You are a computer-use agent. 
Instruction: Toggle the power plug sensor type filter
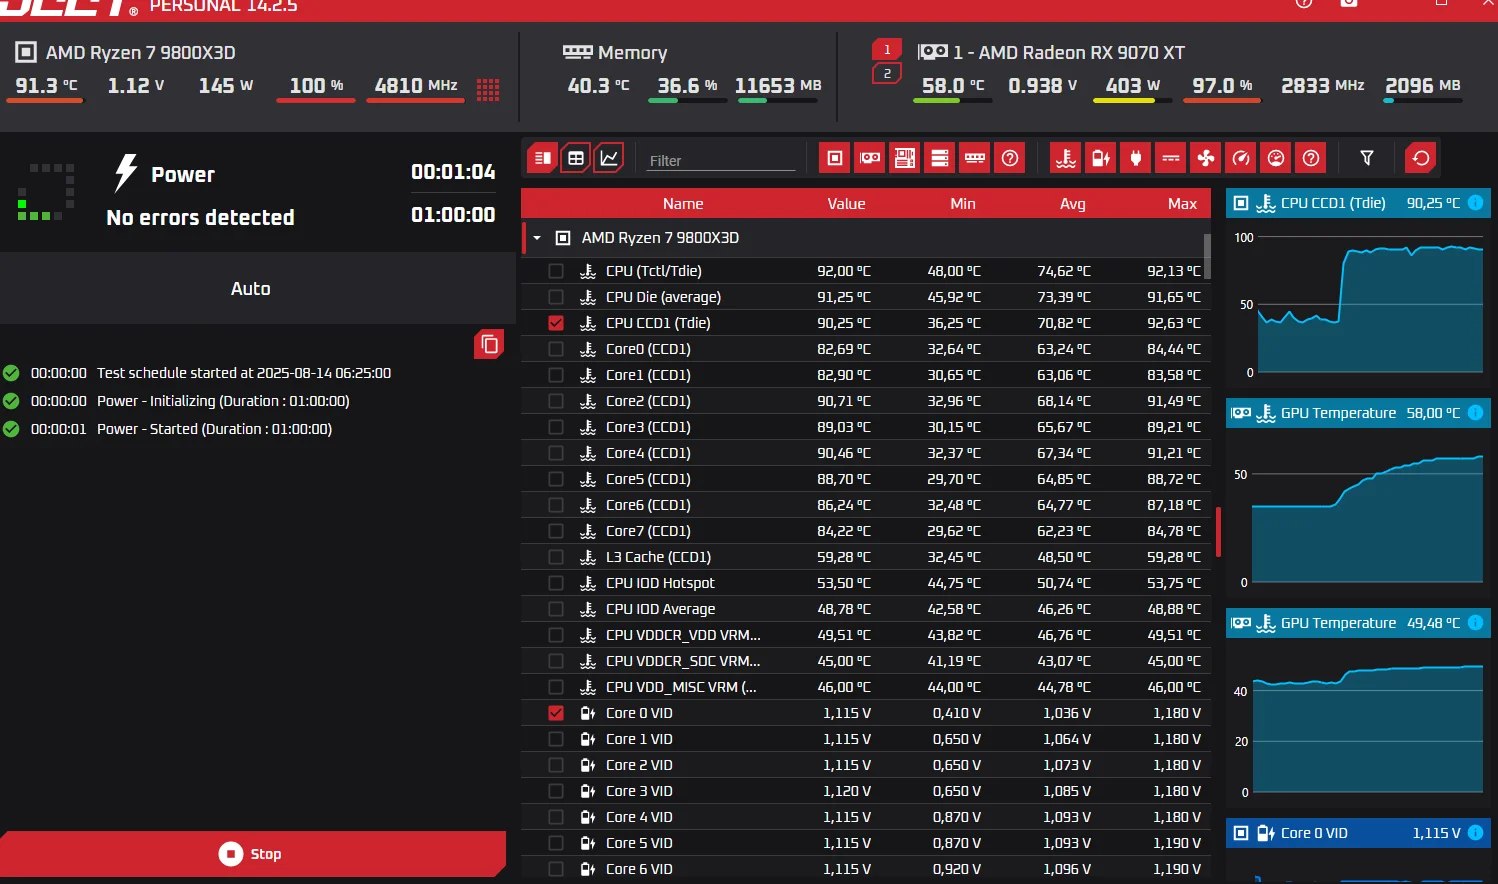pos(1136,158)
